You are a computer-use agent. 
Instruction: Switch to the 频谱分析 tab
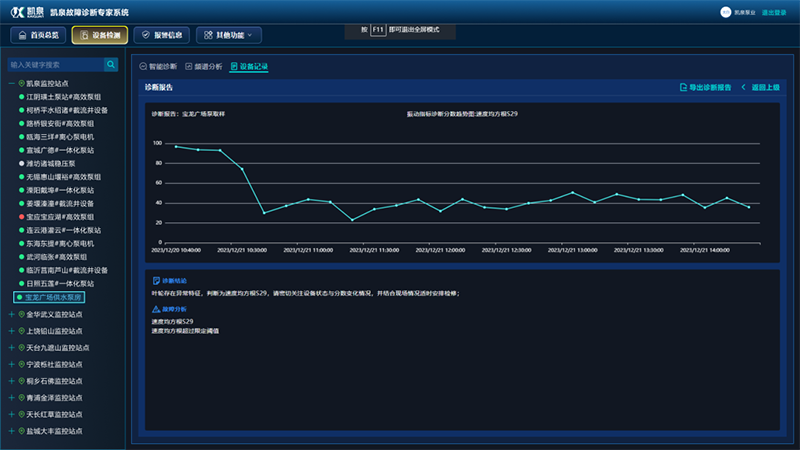(204, 67)
